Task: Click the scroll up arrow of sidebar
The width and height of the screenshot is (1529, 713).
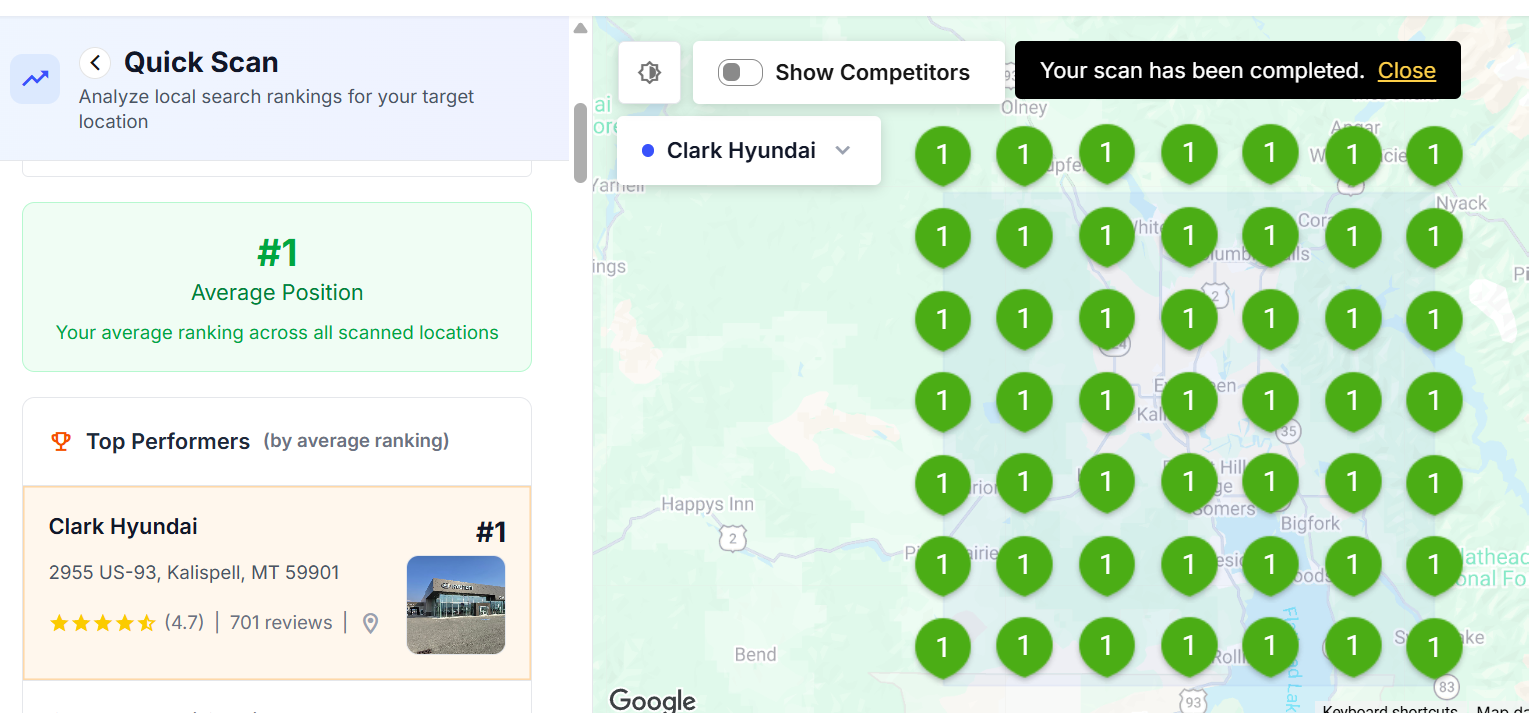Action: [580, 28]
